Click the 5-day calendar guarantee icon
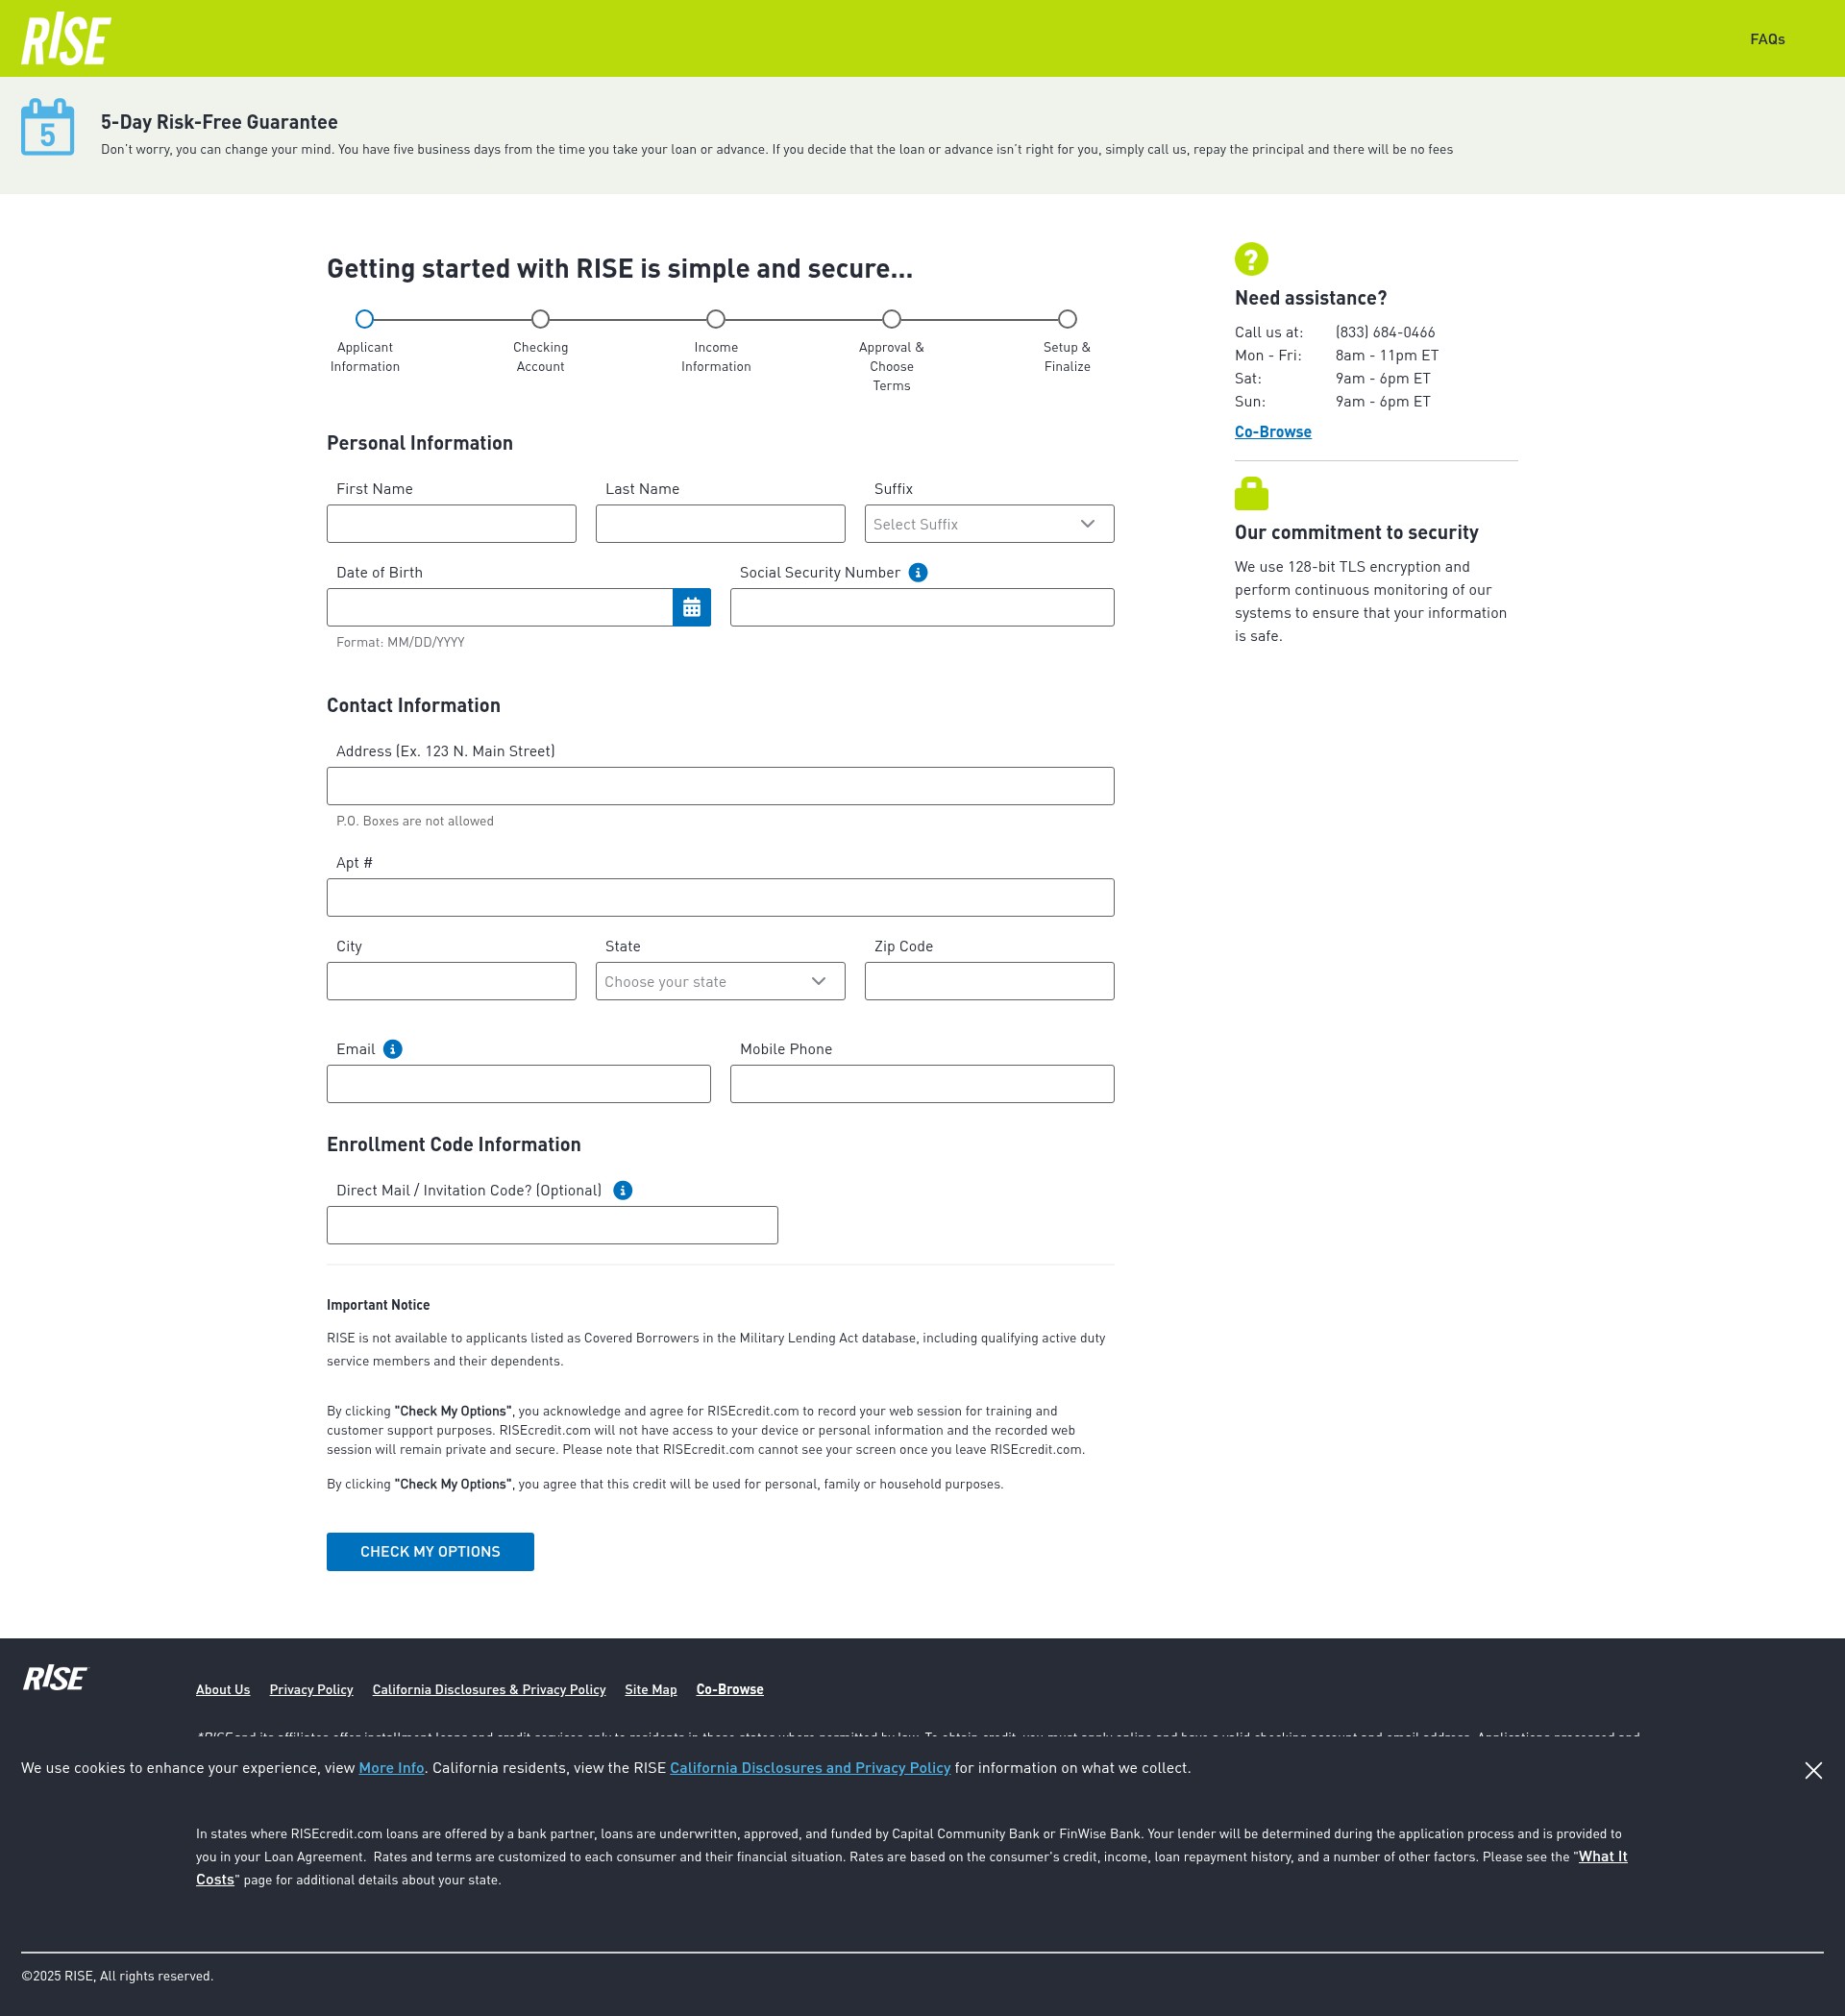Image resolution: width=1845 pixels, height=2016 pixels. [x=47, y=127]
